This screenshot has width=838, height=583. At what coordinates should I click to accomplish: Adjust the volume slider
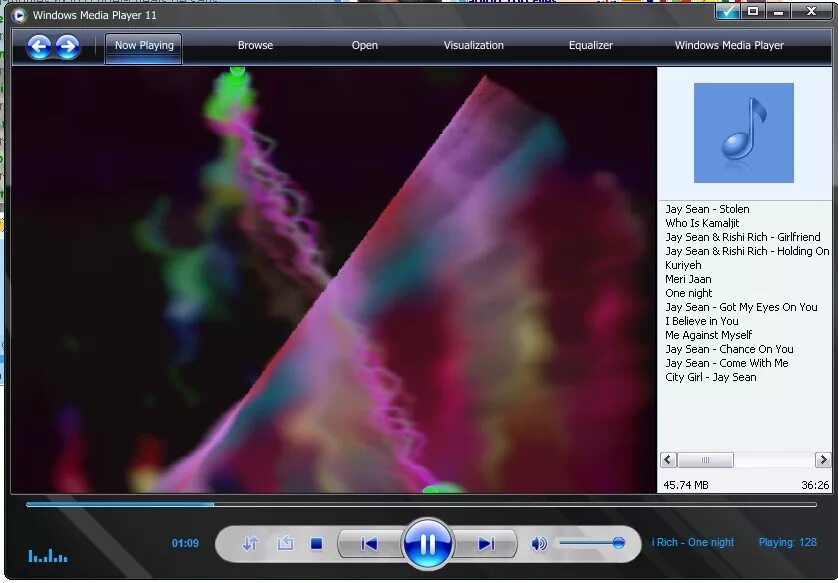pyautogui.click(x=592, y=543)
